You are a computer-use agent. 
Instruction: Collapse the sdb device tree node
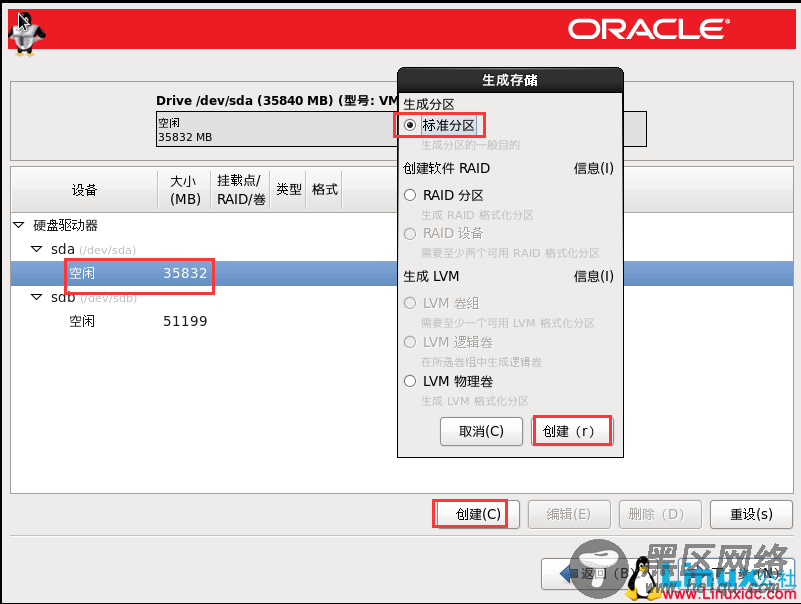tap(37, 297)
